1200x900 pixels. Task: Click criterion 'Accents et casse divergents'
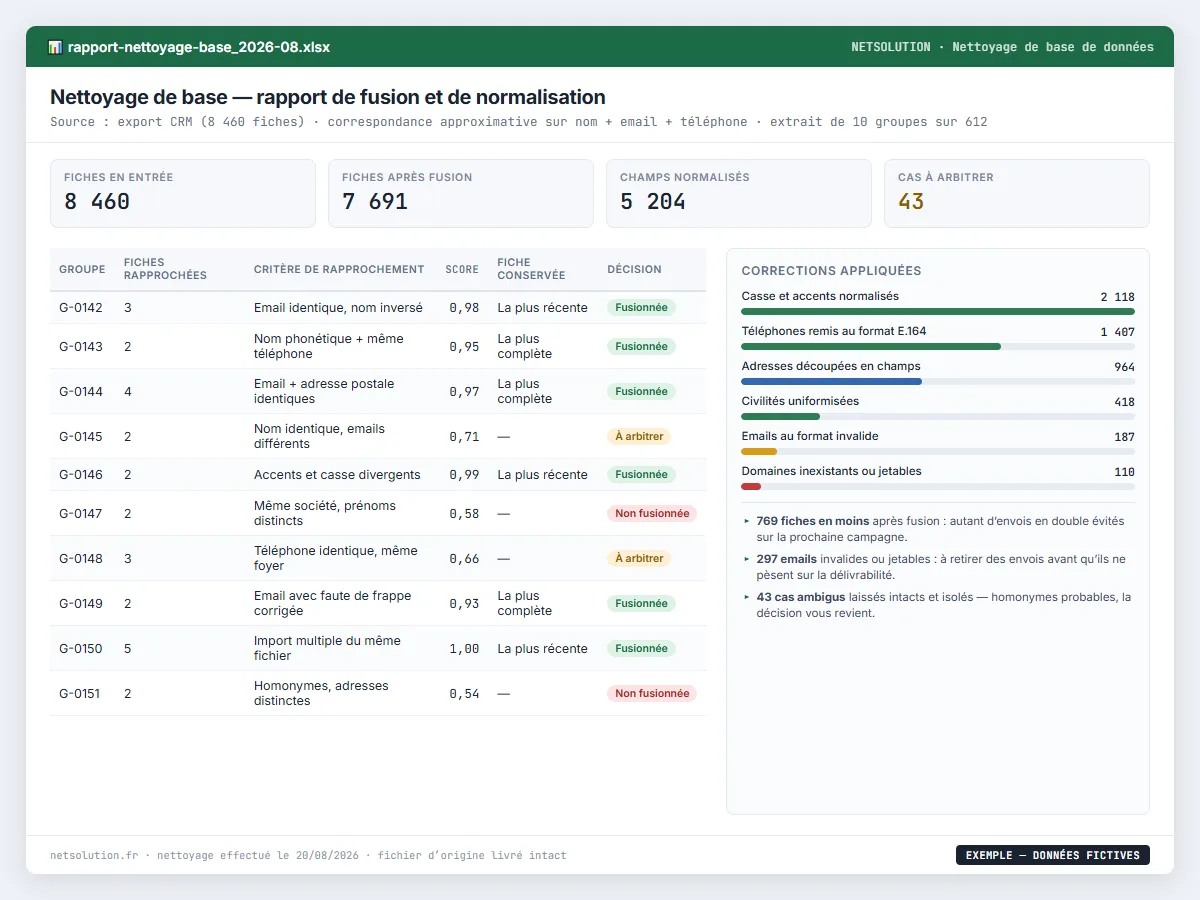point(337,474)
